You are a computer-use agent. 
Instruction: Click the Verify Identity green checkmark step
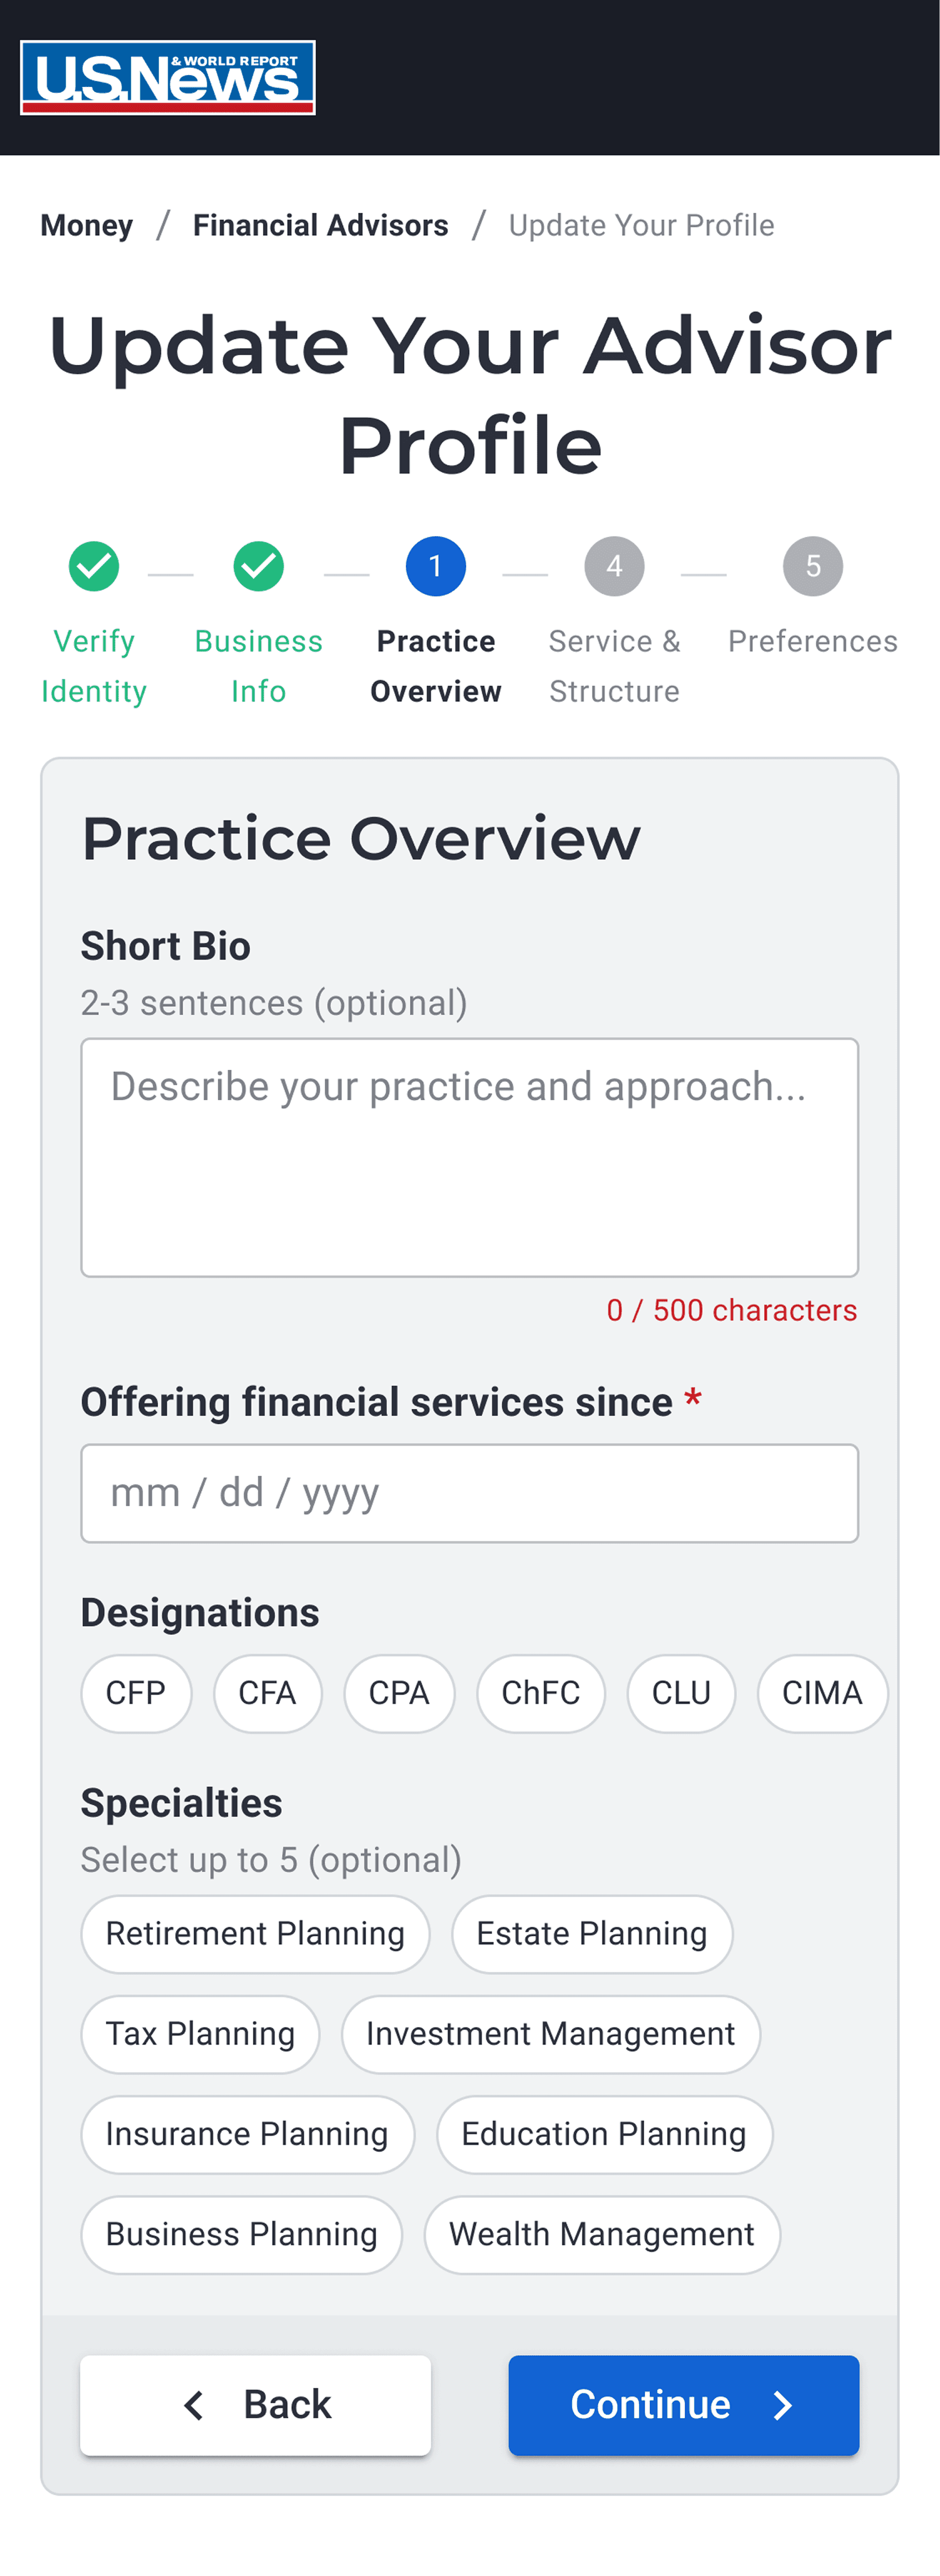point(94,566)
